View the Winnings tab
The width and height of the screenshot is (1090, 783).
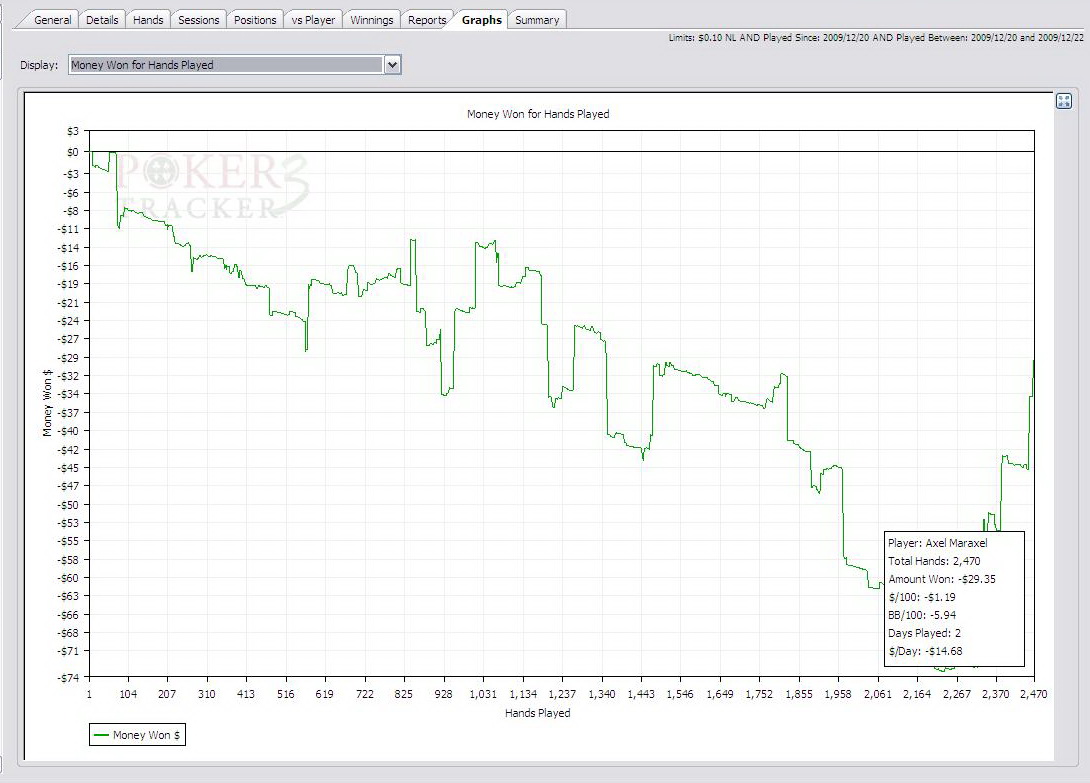(x=372, y=20)
